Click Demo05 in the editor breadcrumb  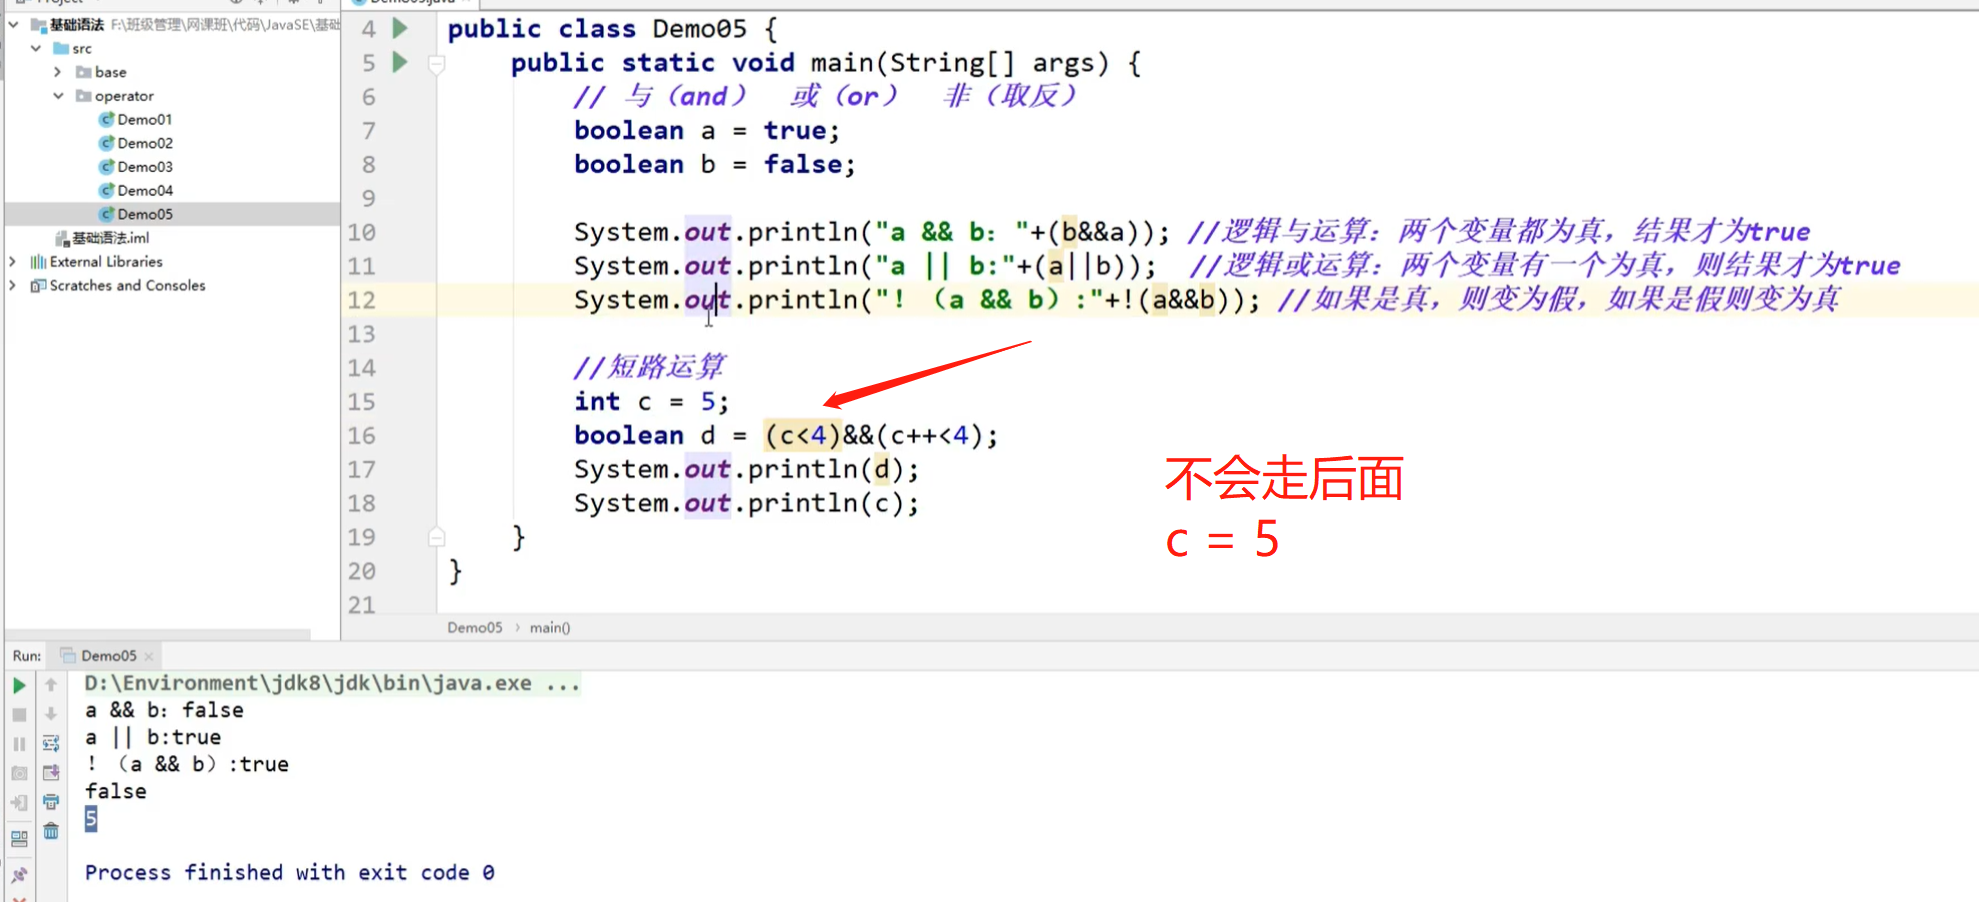pos(475,627)
